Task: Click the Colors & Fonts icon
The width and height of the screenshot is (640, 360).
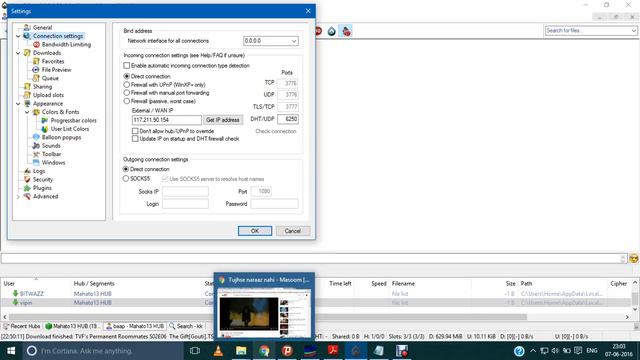Action: [36, 112]
